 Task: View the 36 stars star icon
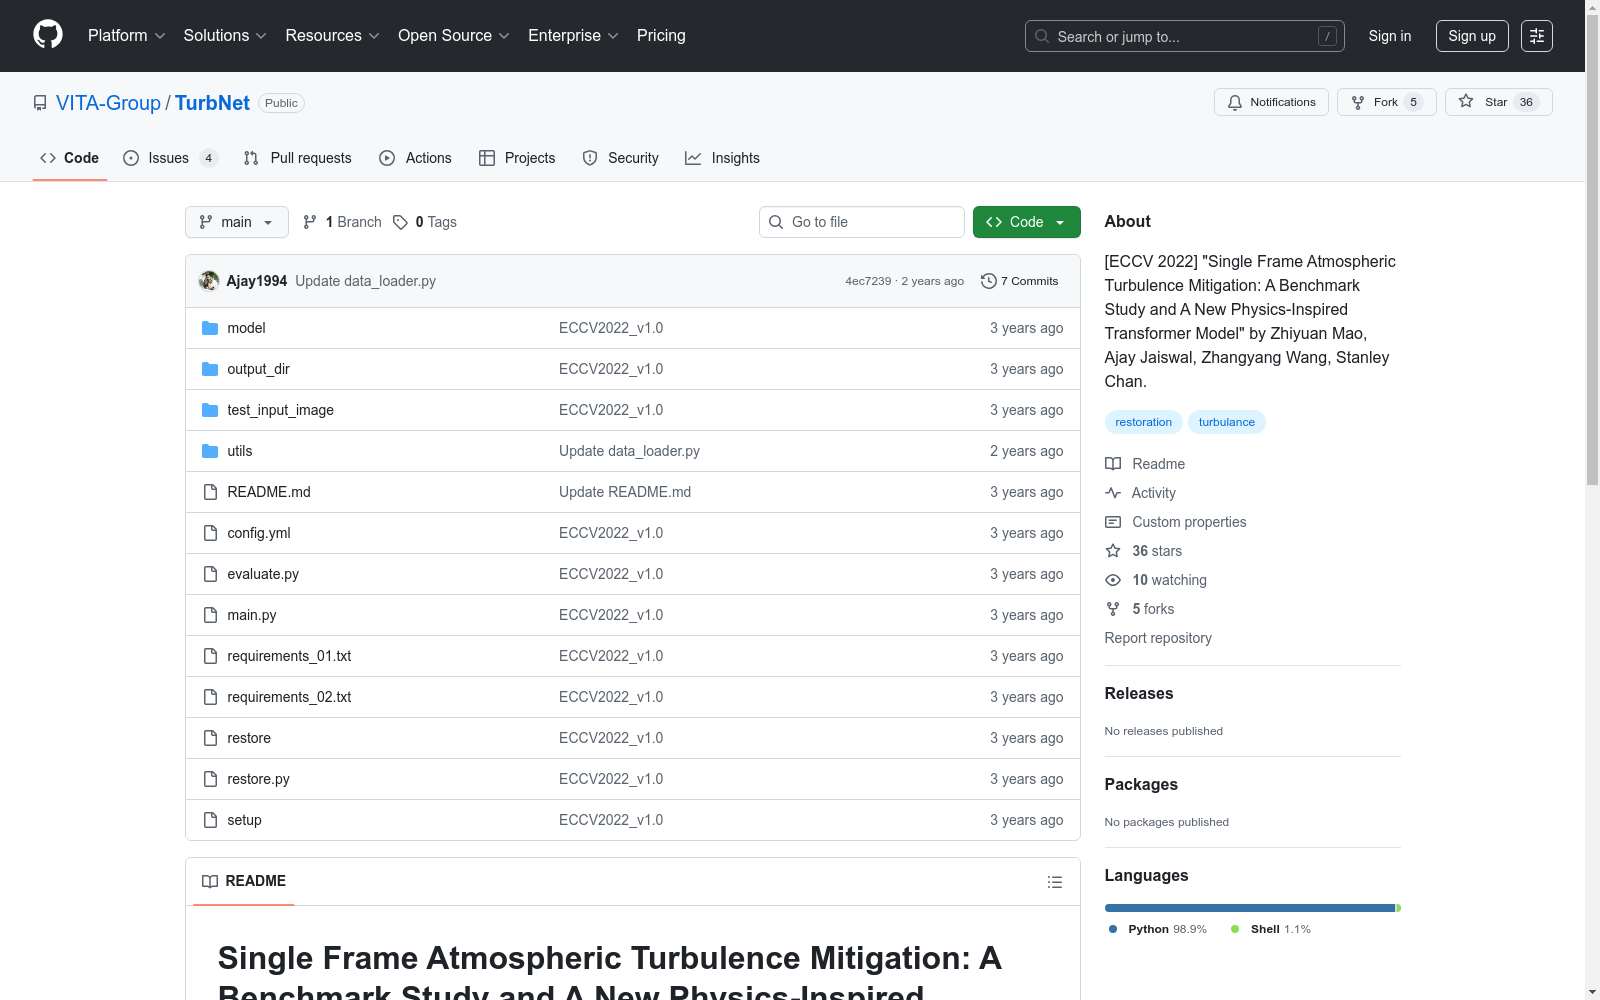(x=1113, y=551)
